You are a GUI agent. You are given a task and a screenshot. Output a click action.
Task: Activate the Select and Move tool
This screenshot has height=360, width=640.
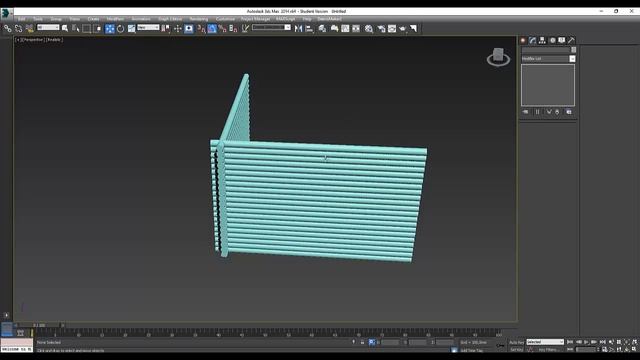click(110, 29)
